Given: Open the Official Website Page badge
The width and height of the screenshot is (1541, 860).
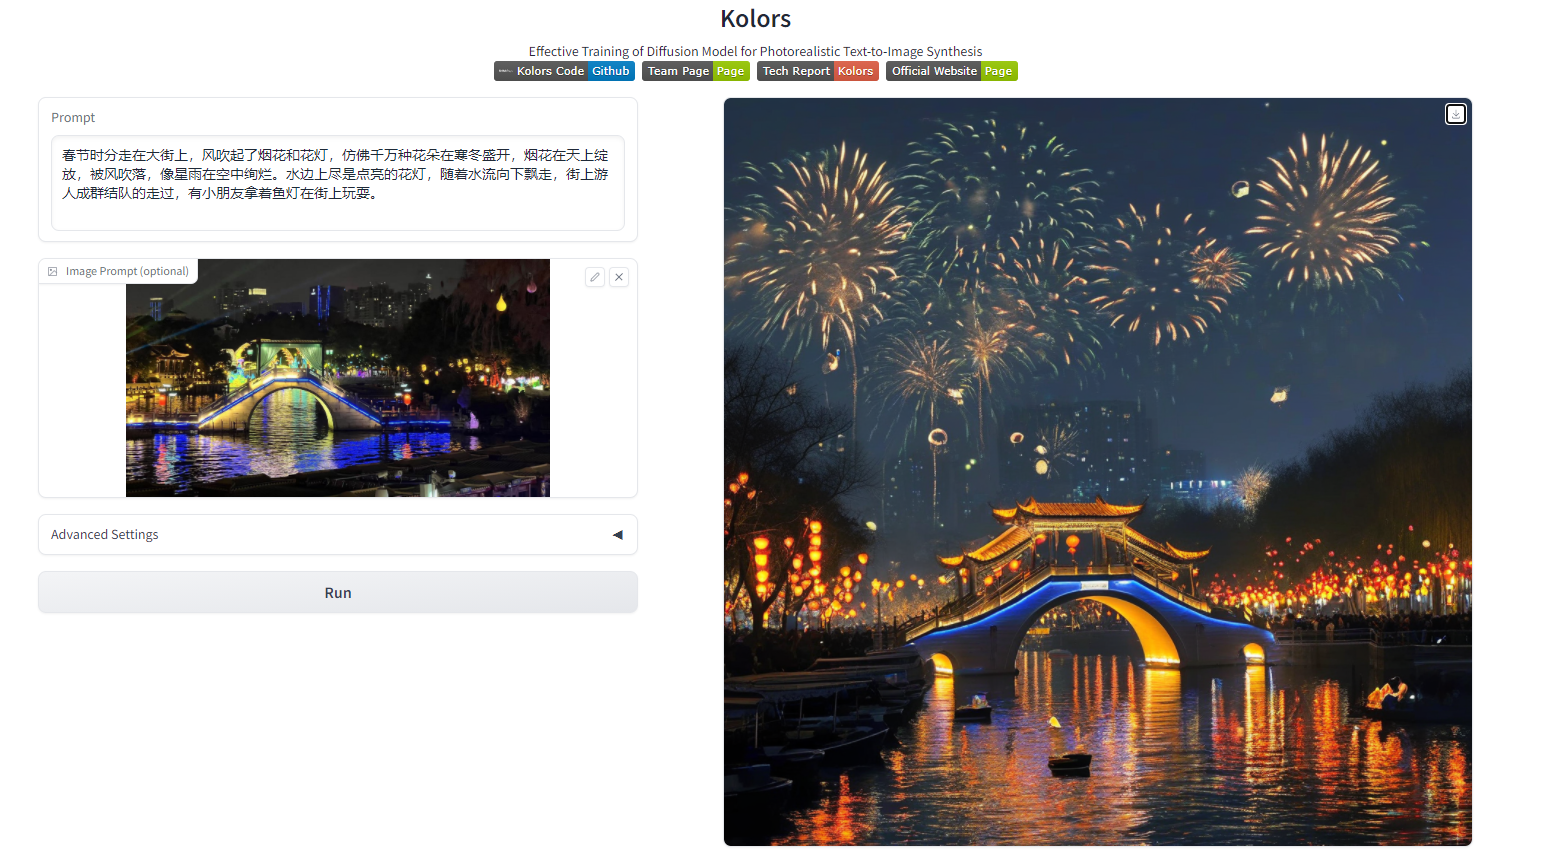Looking at the screenshot, I should (952, 71).
